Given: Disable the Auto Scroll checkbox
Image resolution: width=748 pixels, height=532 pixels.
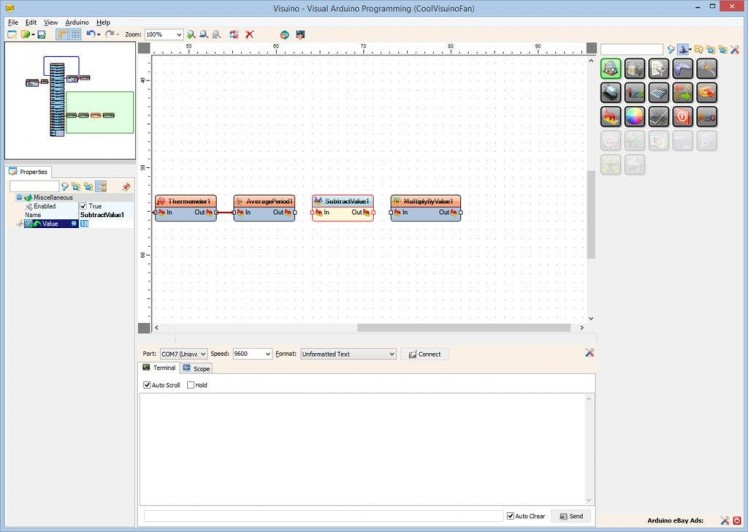Looking at the screenshot, I should point(148,385).
